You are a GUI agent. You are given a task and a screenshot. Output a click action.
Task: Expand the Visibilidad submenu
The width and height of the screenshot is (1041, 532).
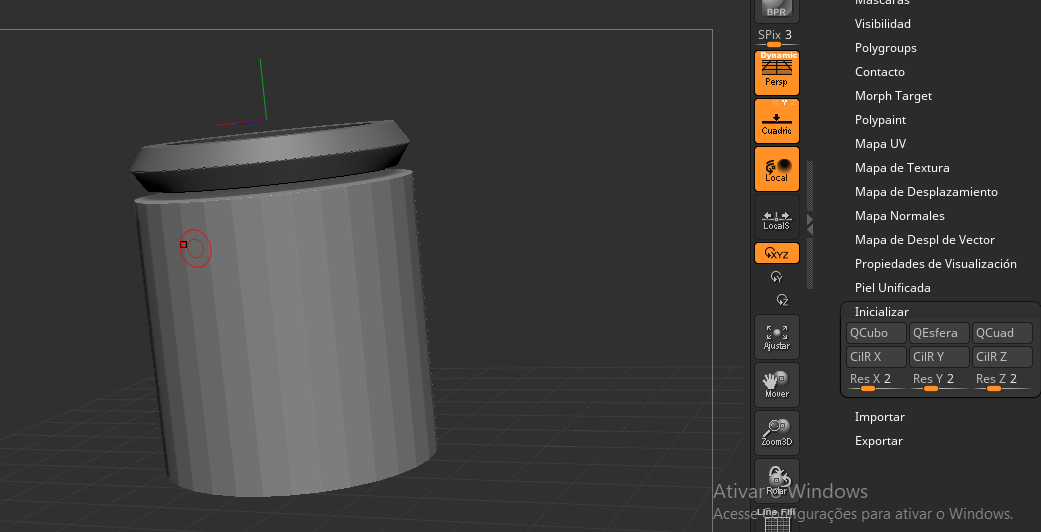tap(882, 24)
